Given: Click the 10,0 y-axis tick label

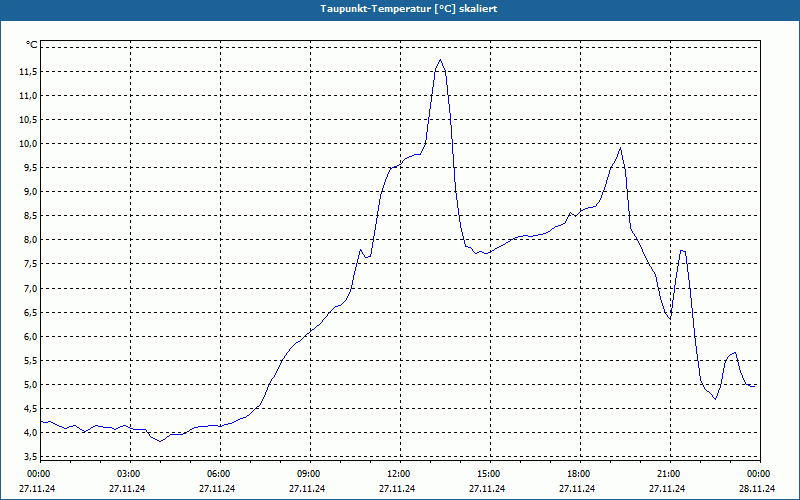Looking at the screenshot, I should [x=26, y=144].
